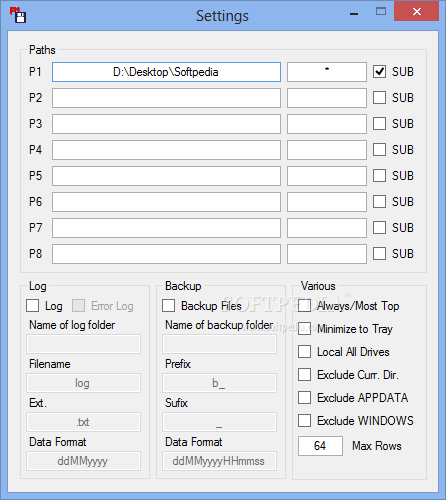The height and width of the screenshot is (500, 446).
Task: Select the P8 path input field
Action: click(166, 254)
